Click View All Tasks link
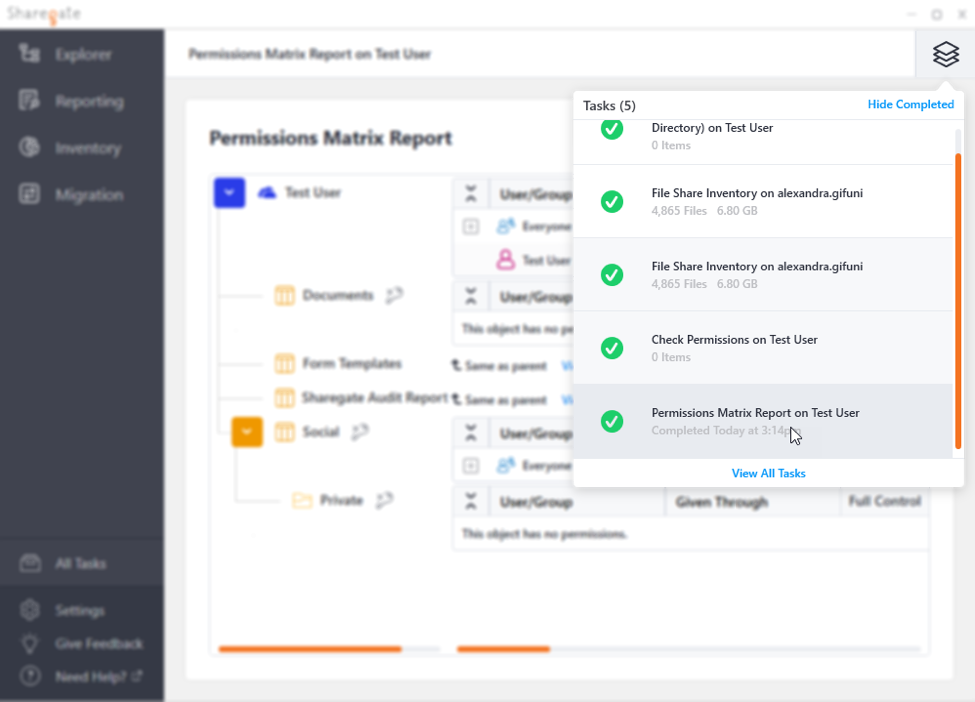This screenshot has width=975, height=702. [x=769, y=473]
